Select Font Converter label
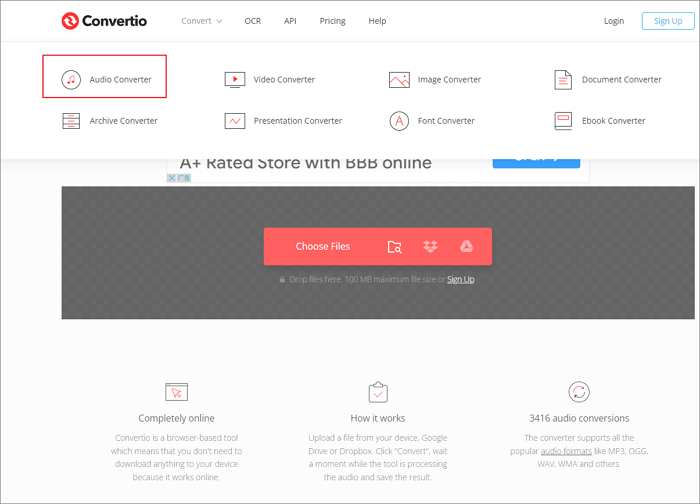The height and width of the screenshot is (504, 700). pos(446,121)
